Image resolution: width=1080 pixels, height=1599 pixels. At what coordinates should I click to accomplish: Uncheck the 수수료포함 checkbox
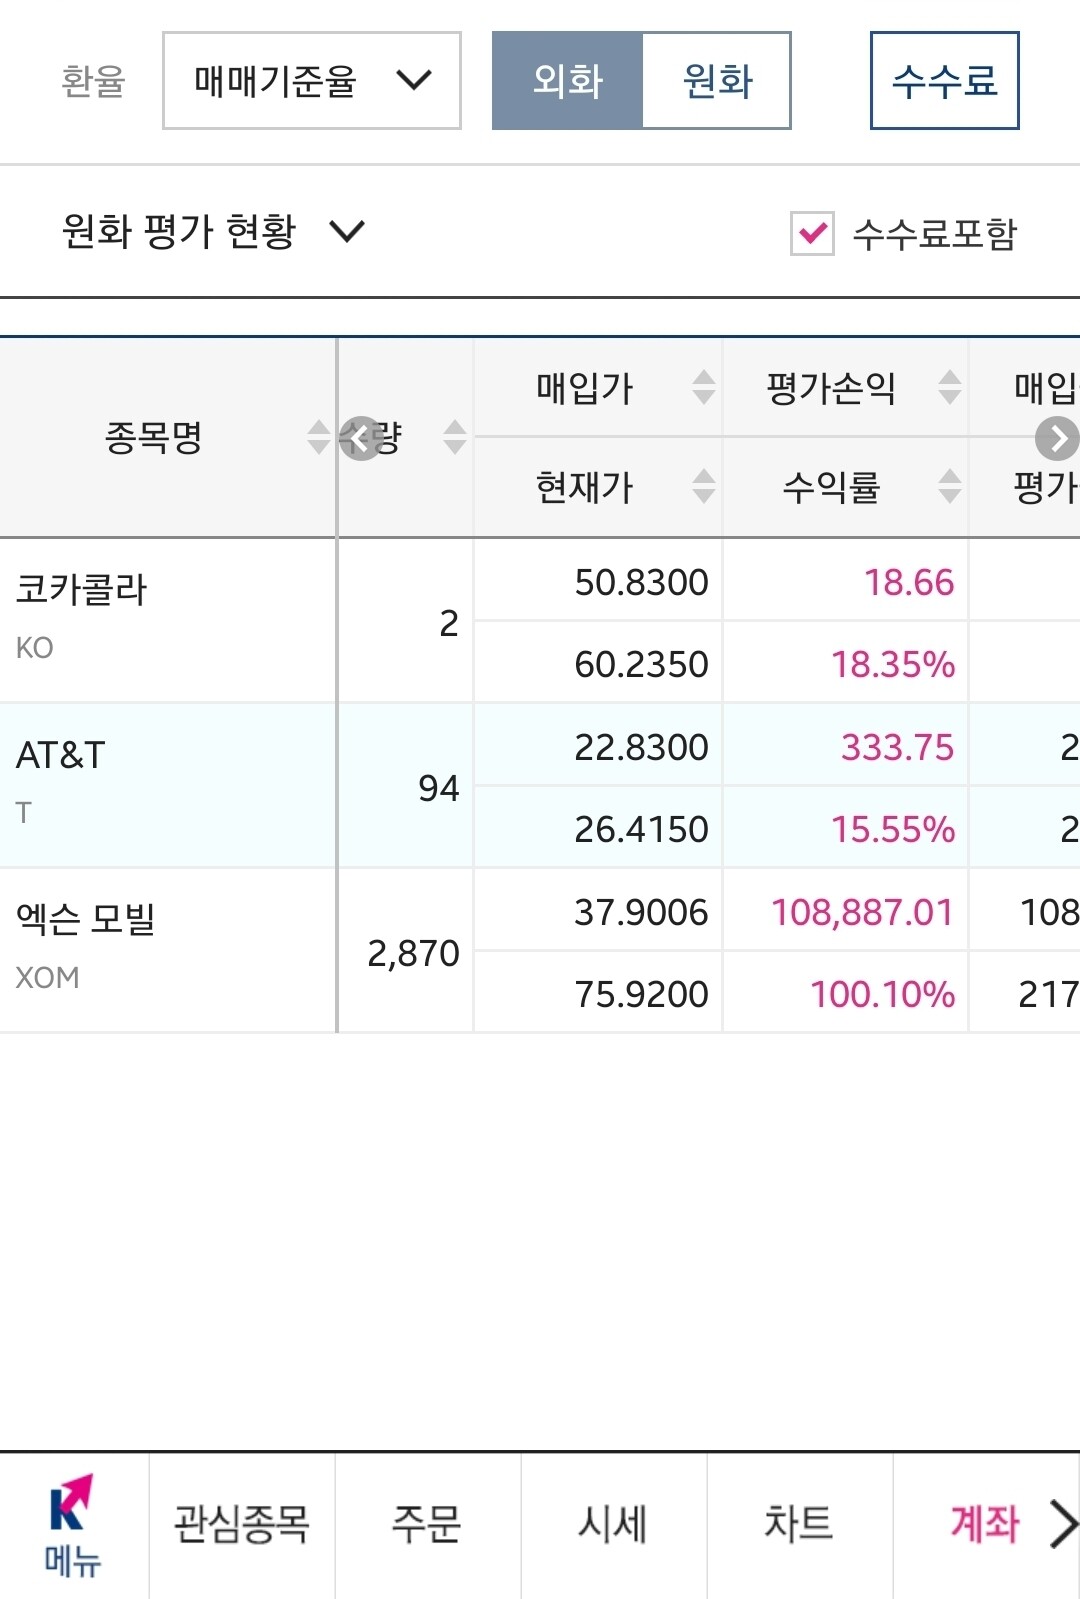pyautogui.click(x=812, y=233)
